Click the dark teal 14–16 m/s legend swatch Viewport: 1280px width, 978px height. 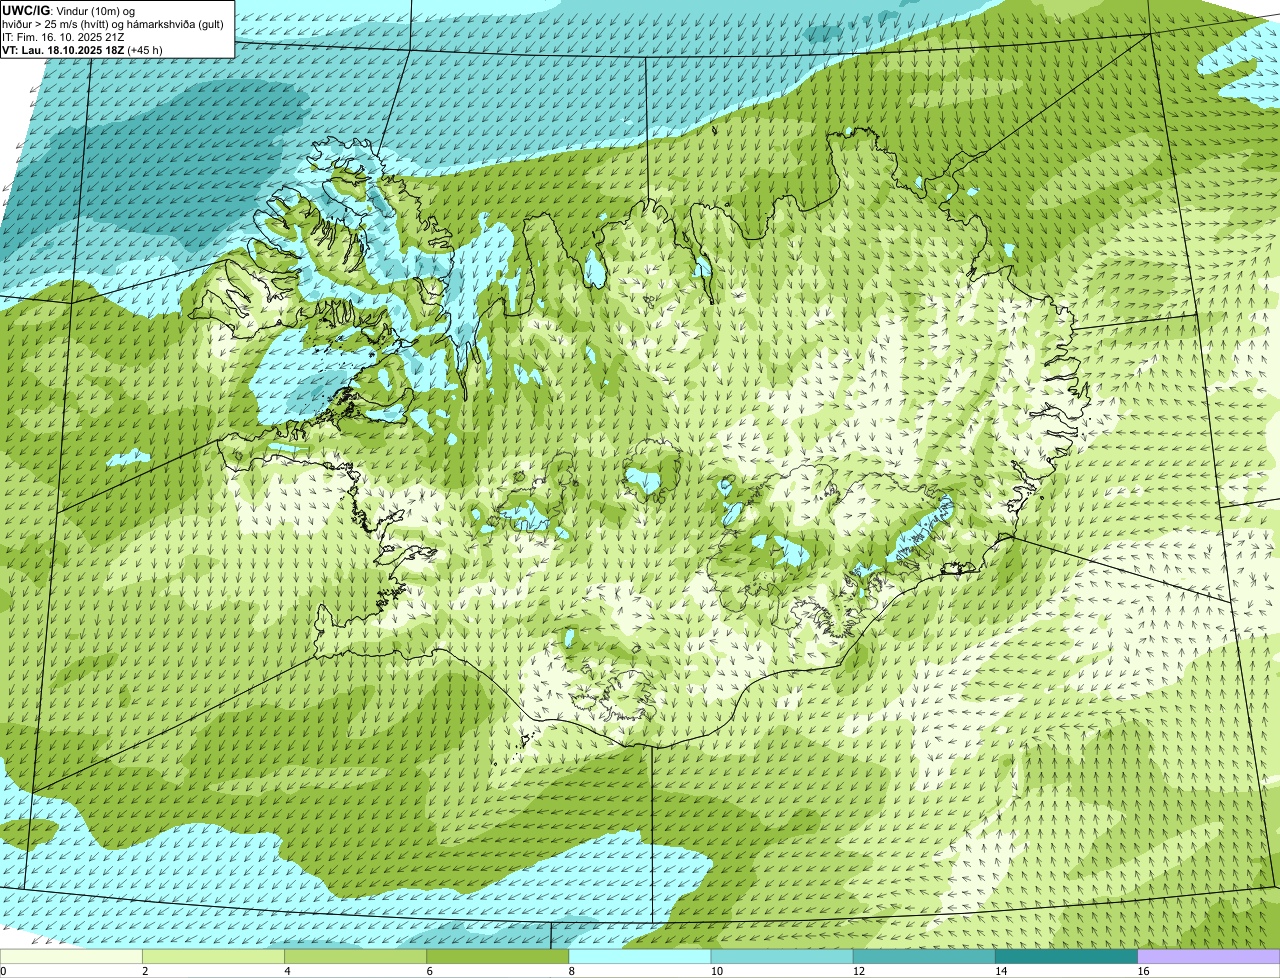(1066, 956)
